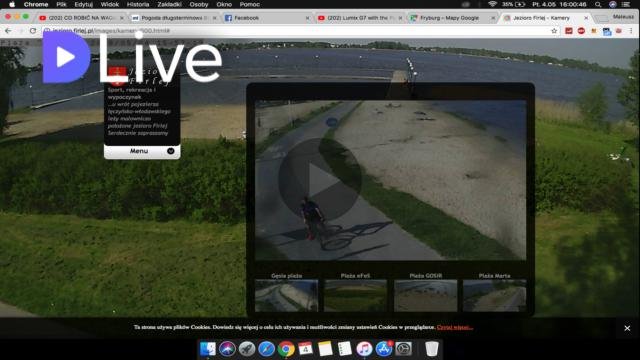Dismiss the cookie banner with the X
The height and width of the screenshot is (360, 640).
click(627, 328)
